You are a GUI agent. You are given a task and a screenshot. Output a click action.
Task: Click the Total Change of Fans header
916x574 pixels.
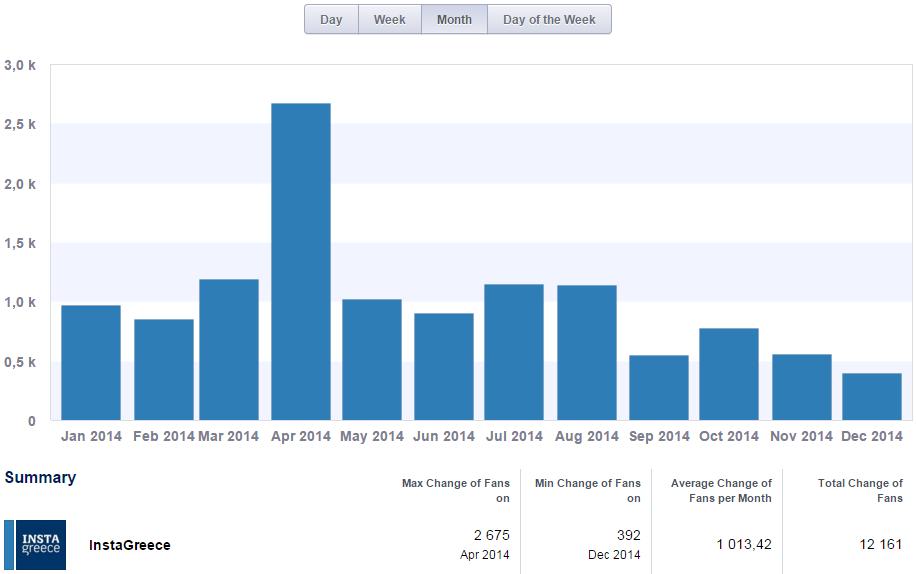click(860, 490)
